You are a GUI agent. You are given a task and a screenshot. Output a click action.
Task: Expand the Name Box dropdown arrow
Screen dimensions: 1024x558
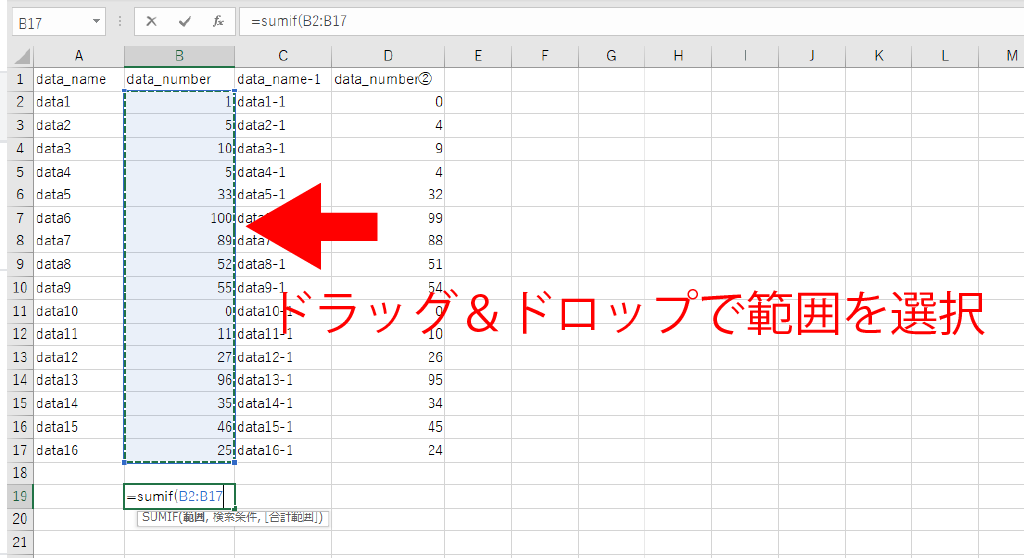click(x=96, y=21)
